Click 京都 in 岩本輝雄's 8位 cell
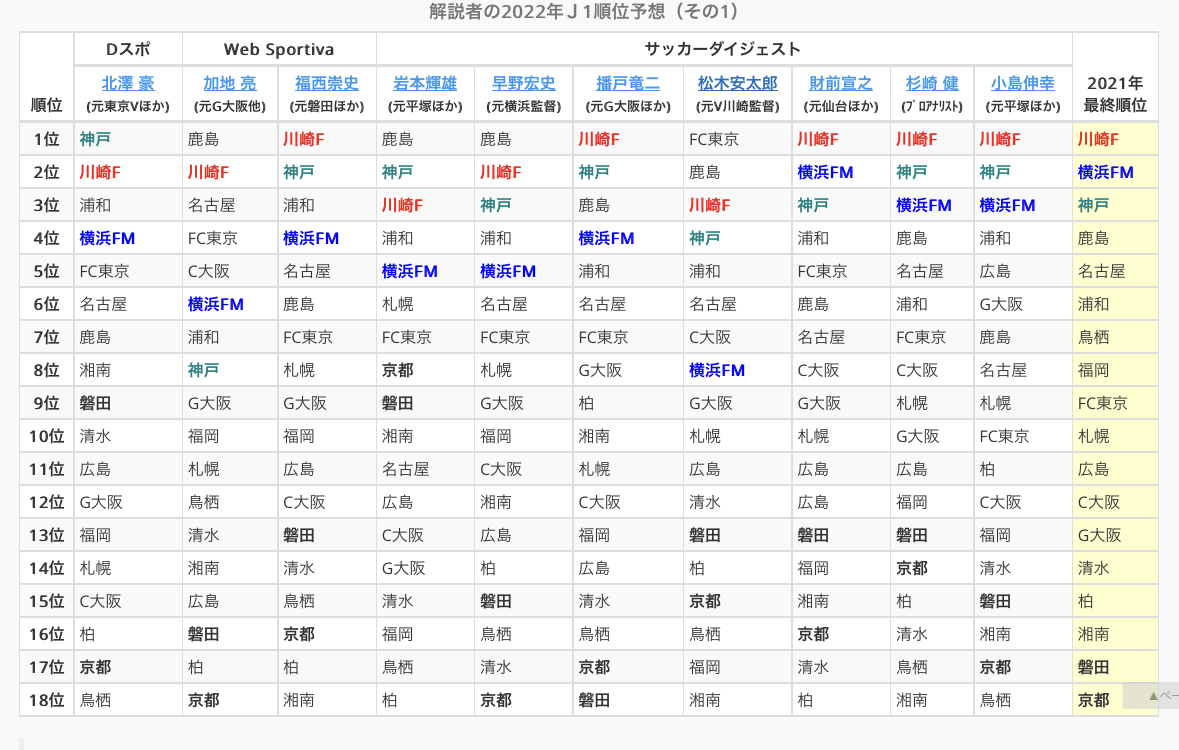This screenshot has width=1179, height=750. point(398,370)
